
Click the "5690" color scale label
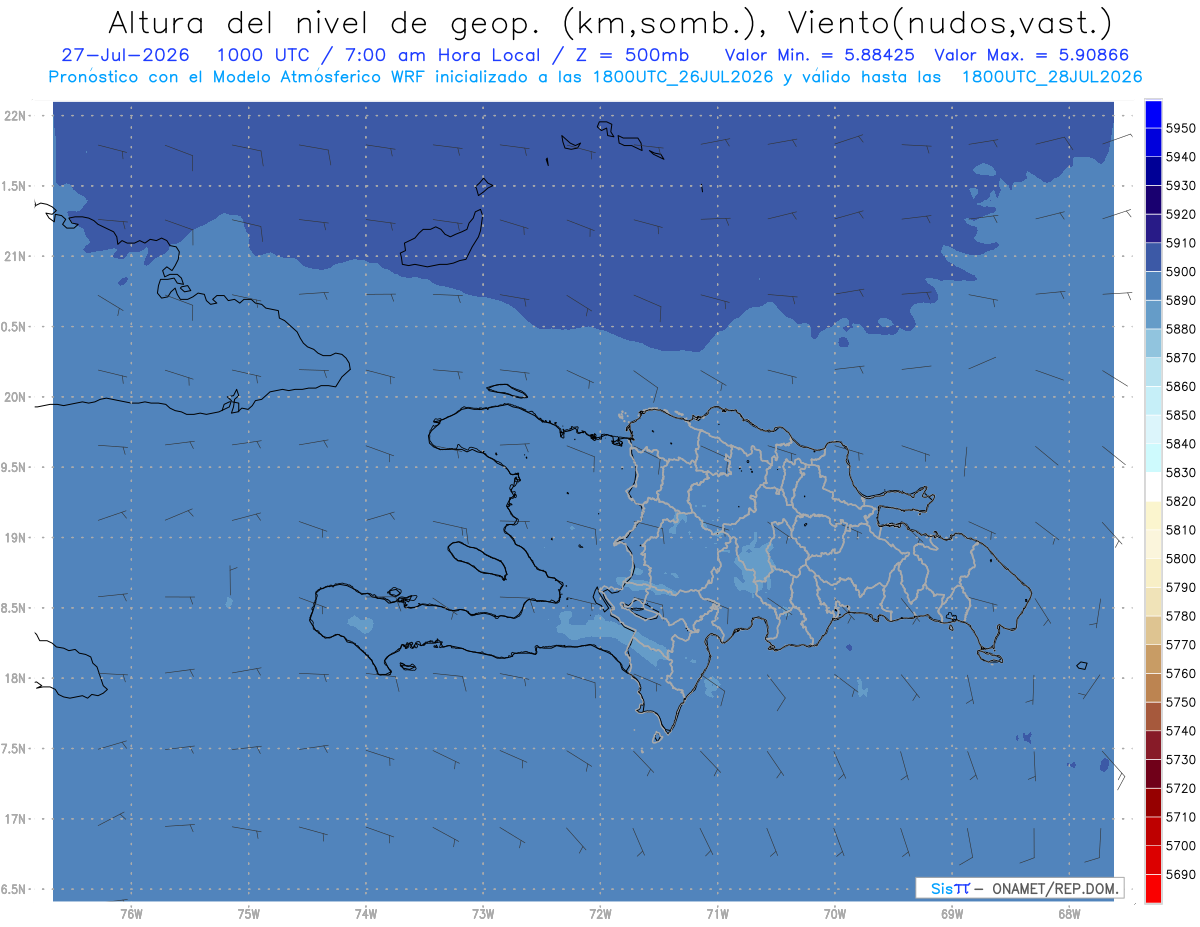(x=1181, y=874)
